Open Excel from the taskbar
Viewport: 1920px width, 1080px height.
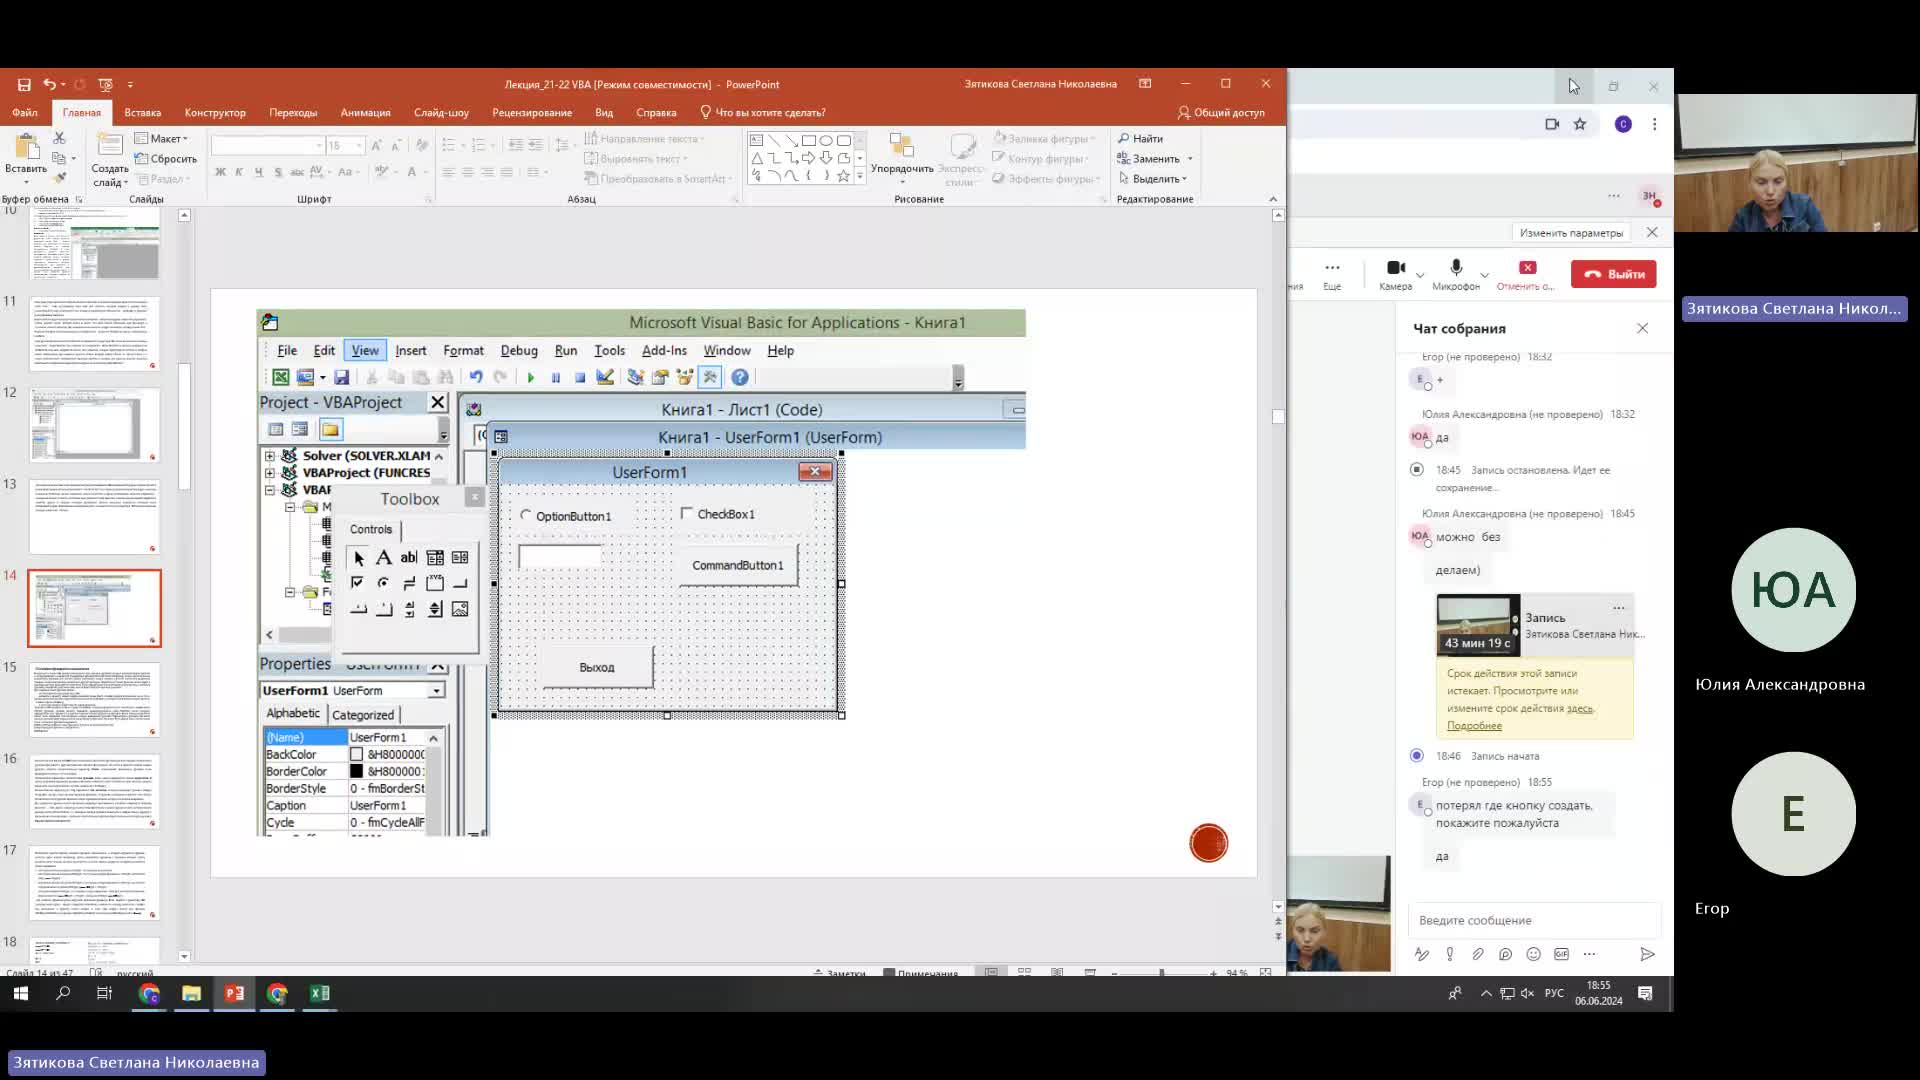click(320, 993)
